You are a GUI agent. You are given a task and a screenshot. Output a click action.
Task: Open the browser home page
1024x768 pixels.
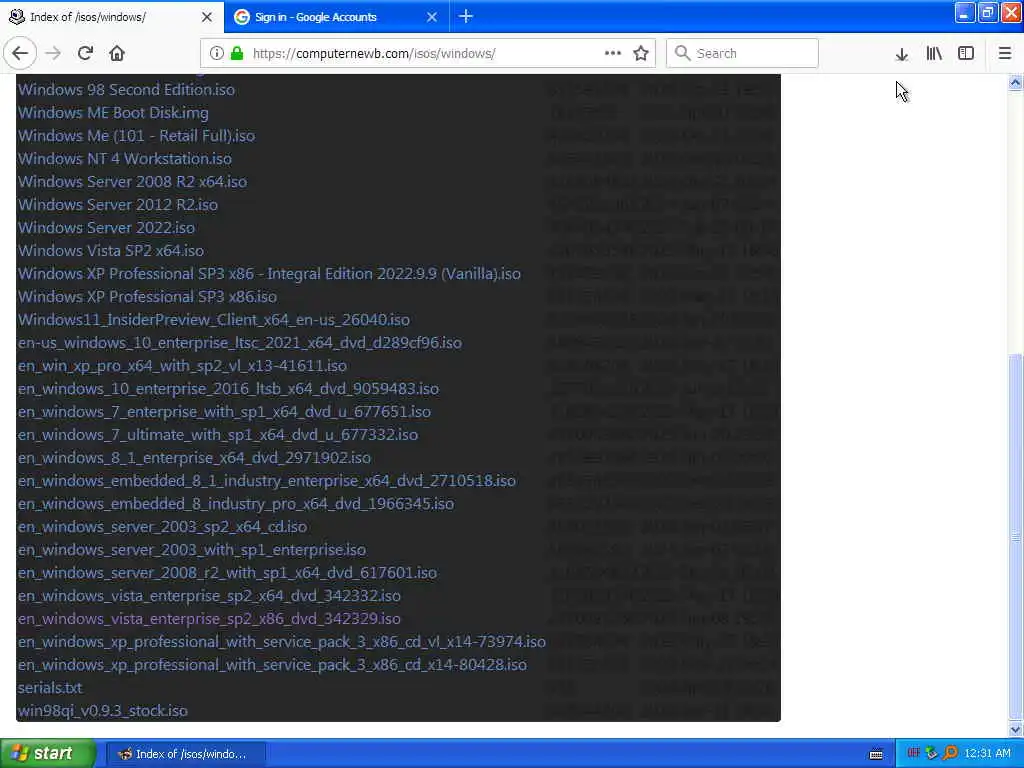pyautogui.click(x=117, y=53)
